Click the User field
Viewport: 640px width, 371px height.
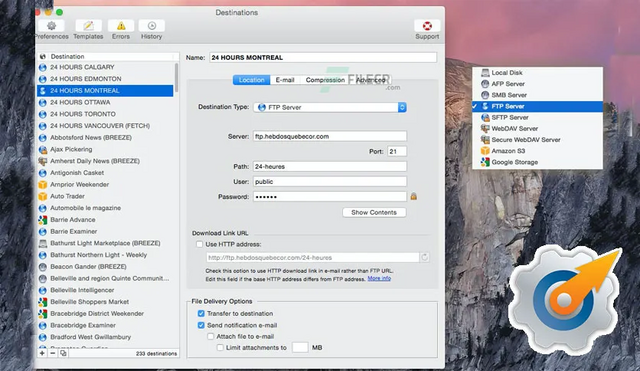click(x=330, y=182)
